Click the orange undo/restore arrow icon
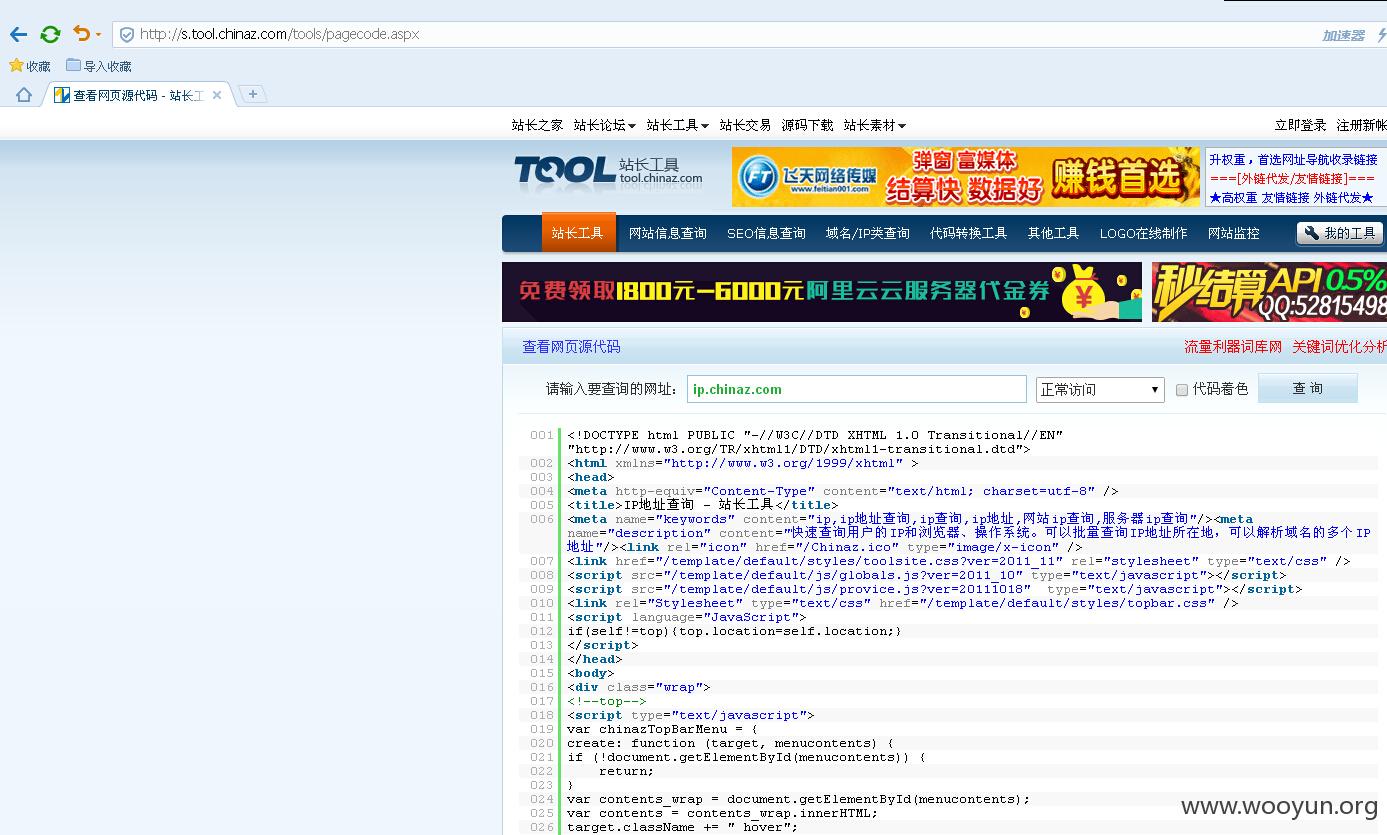This screenshot has height=835, width=1387. [x=82, y=34]
